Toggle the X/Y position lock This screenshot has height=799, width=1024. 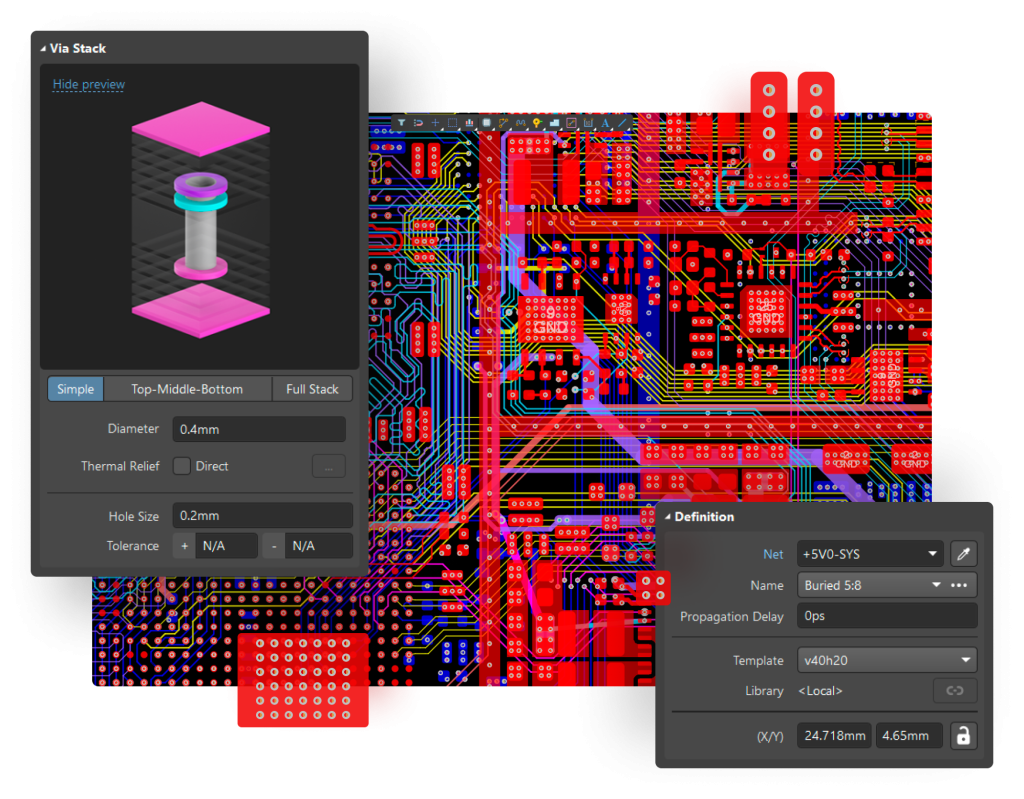963,736
